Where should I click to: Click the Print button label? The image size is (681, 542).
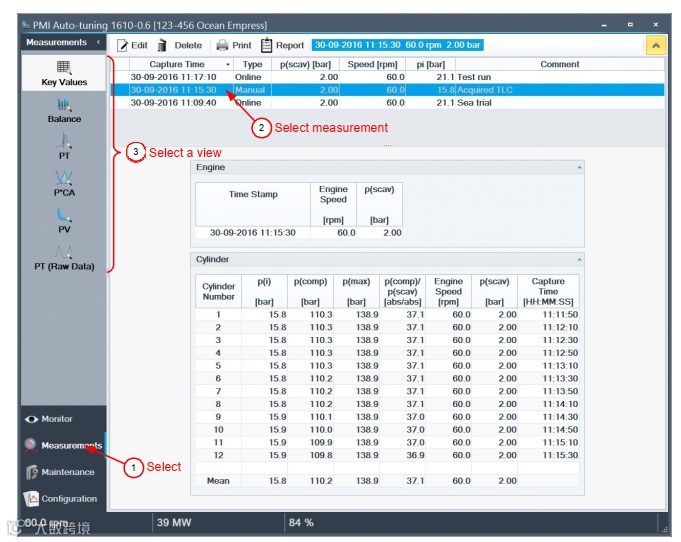pos(241,45)
